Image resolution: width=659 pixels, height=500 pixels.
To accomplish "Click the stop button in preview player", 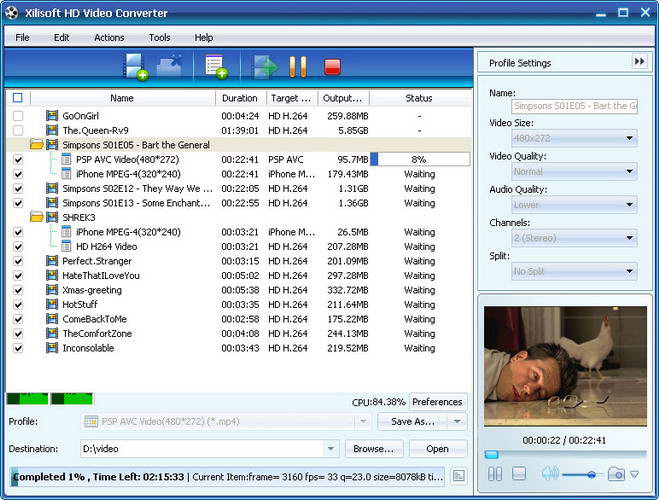I will 519,474.
